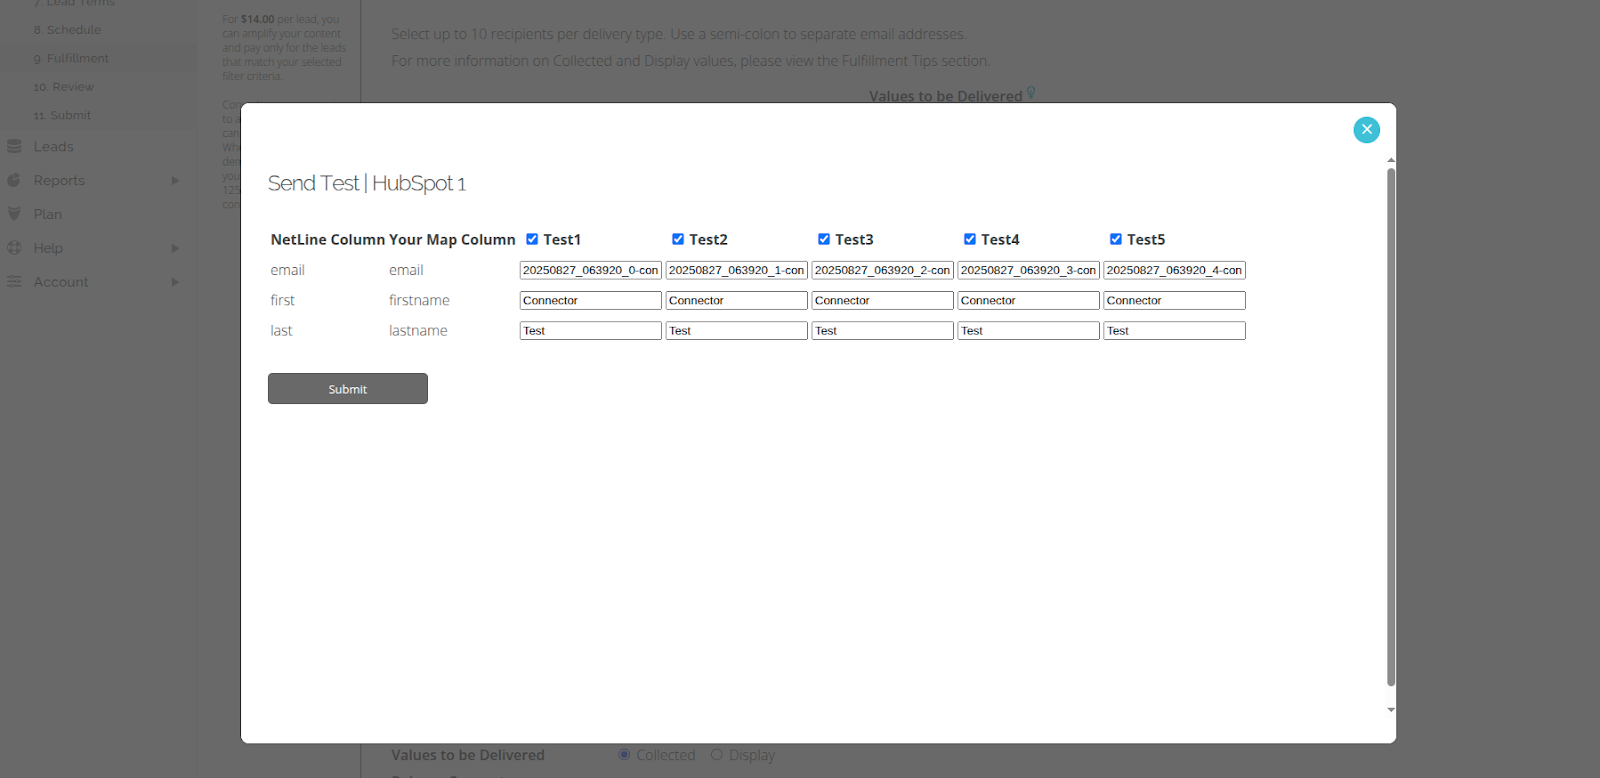Expand the Reports submenu arrow

pos(175,181)
